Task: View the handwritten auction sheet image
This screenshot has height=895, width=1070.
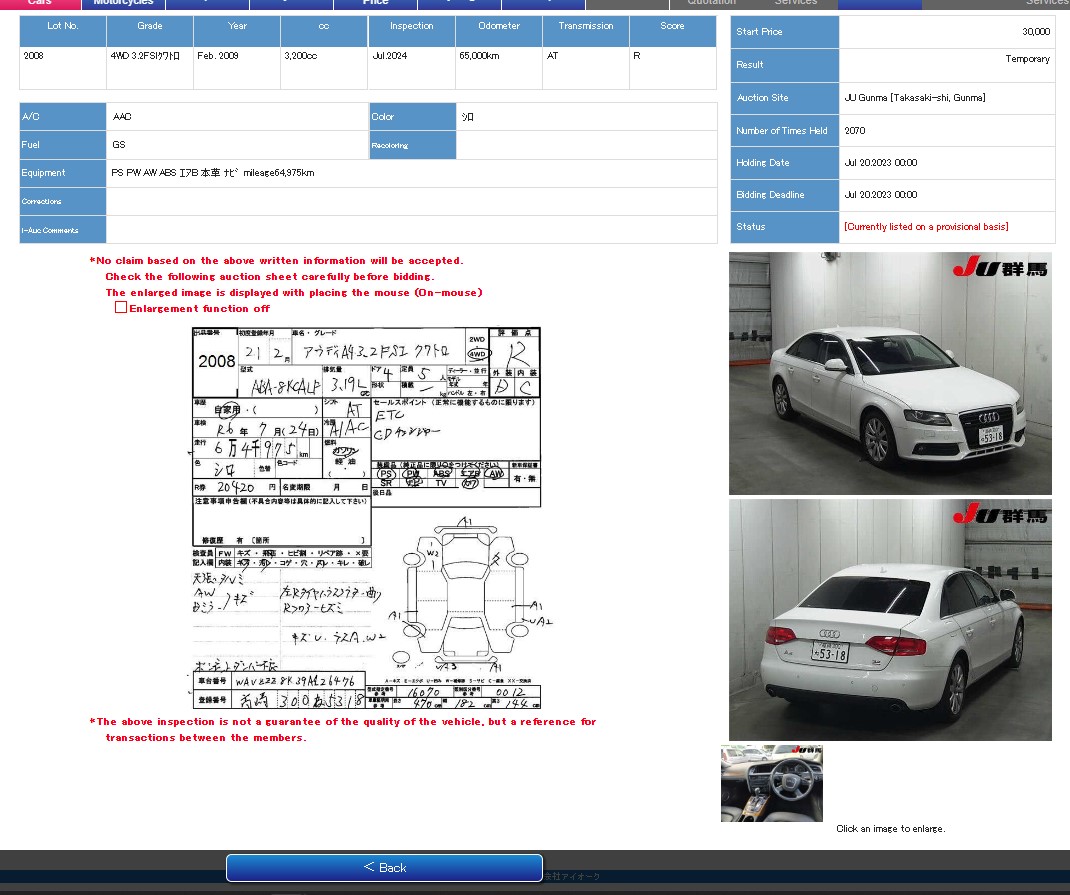Action: pos(366,518)
